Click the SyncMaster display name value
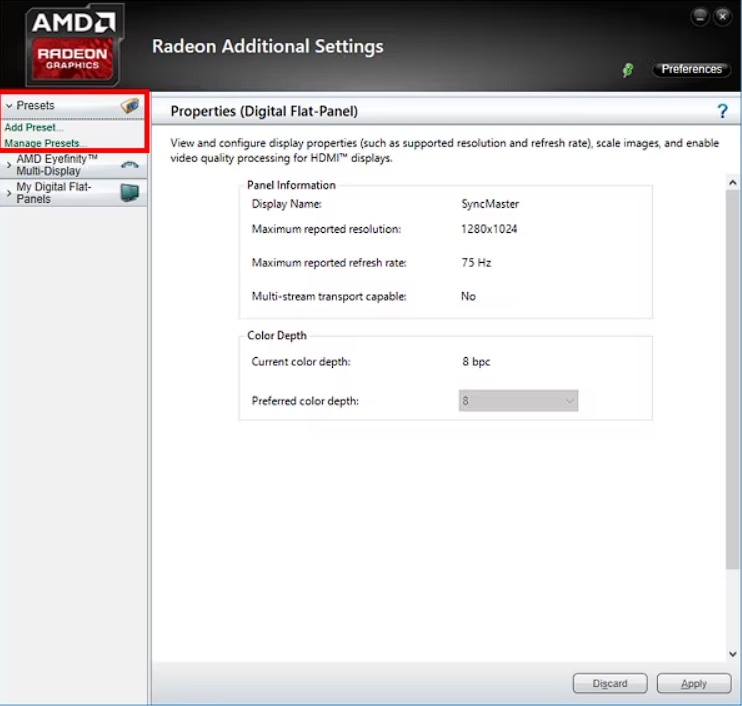The image size is (742, 706). 490,204
